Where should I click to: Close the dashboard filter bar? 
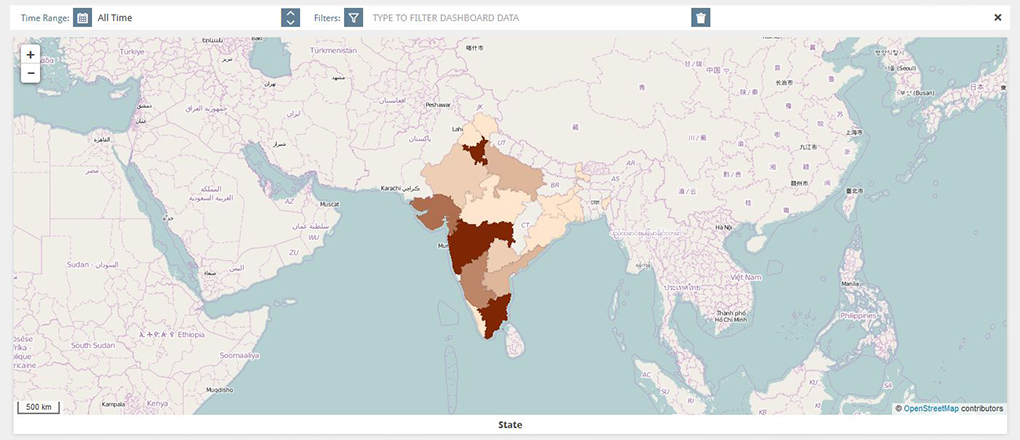(997, 17)
